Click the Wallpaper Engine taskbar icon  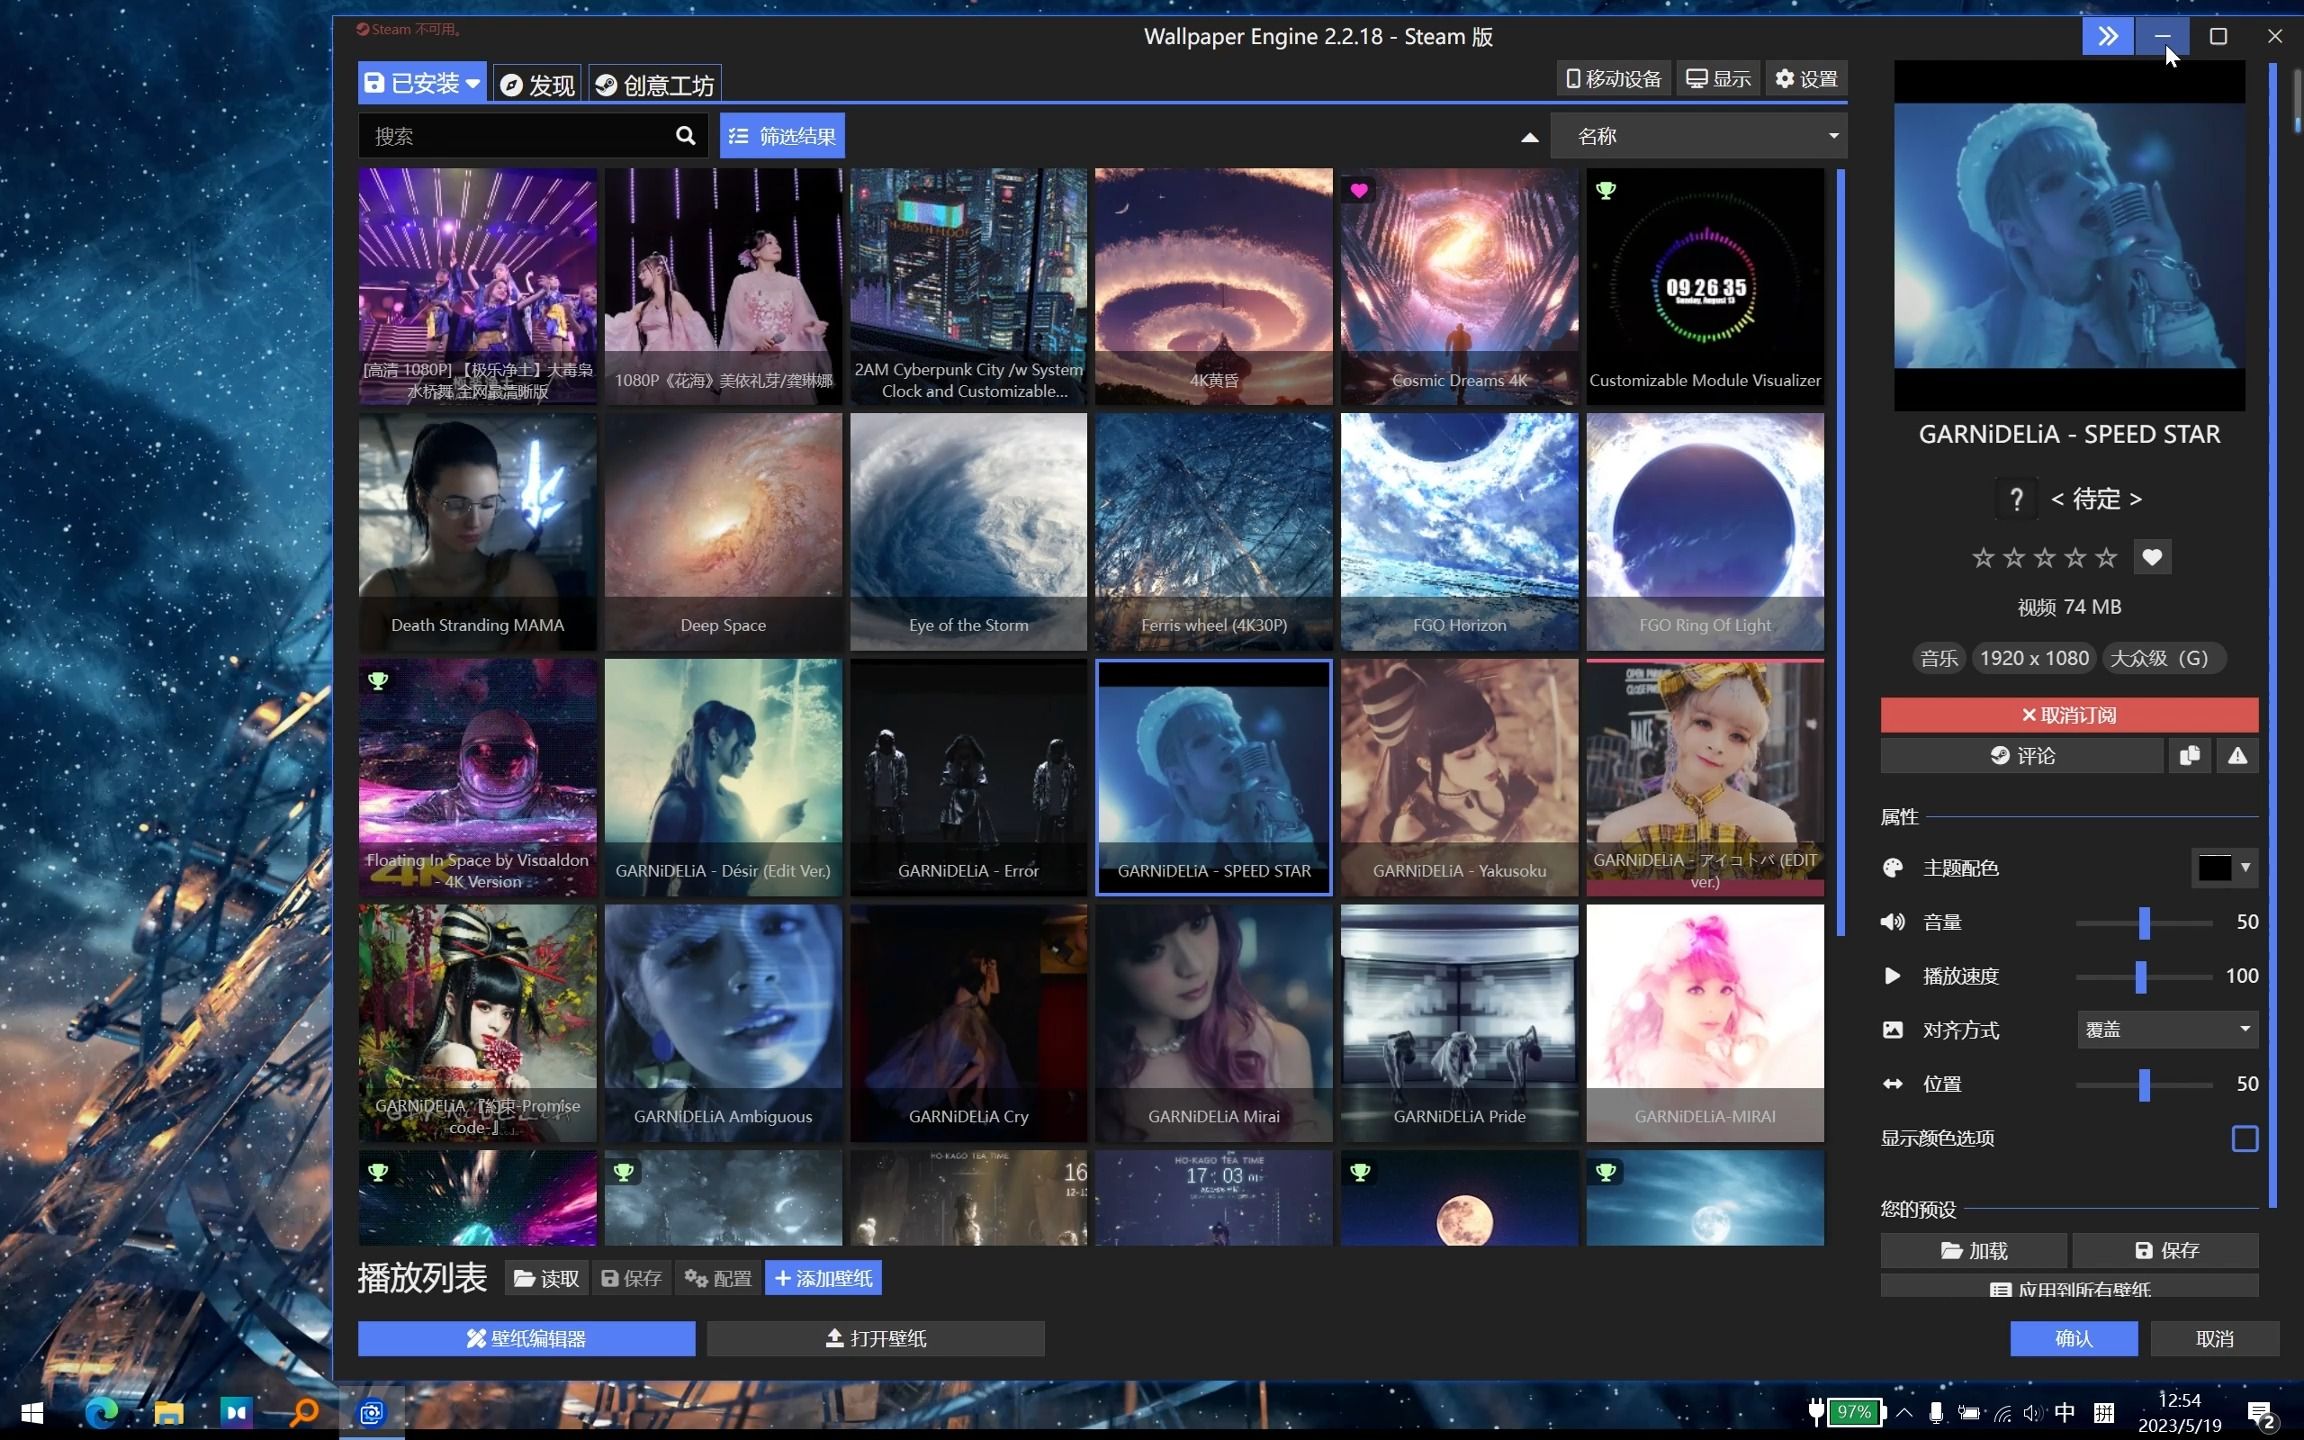click(372, 1412)
